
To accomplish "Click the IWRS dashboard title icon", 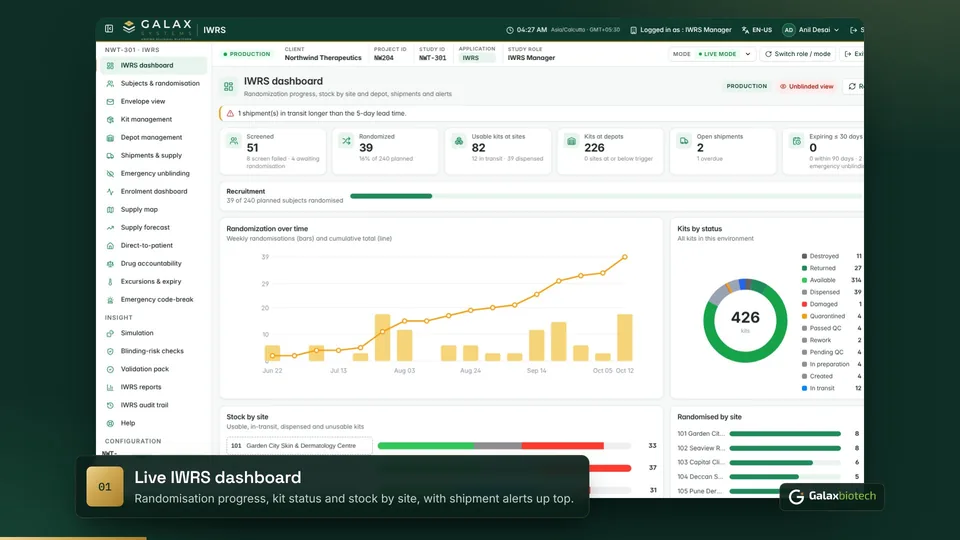I will 229,87.
